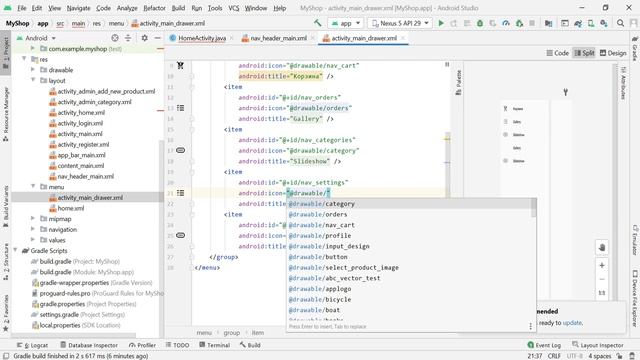Select the pan hand tool in preview
This screenshot has height=360, width=640.
tap(602, 247)
